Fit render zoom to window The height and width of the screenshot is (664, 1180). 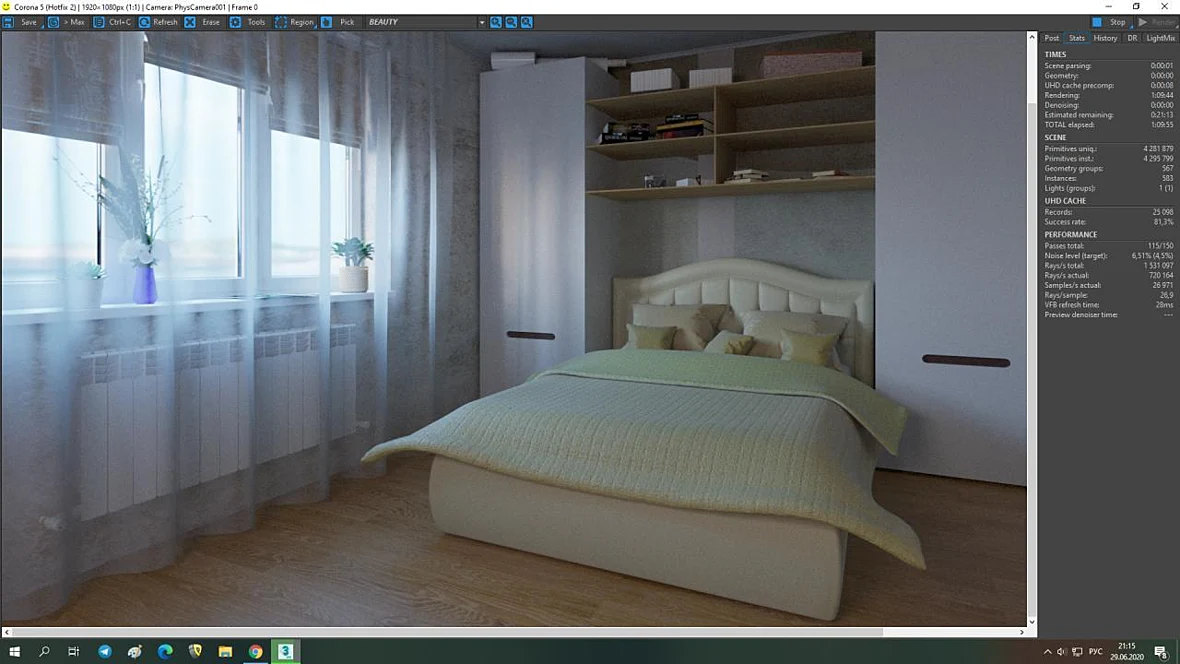527,22
